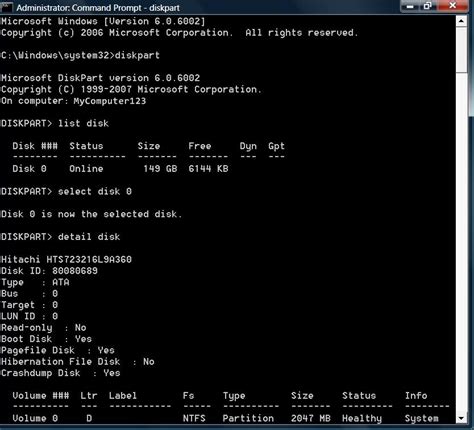Click the scrollbar down arrow
Viewport: 474px width, 430px height.
tap(461, 417)
